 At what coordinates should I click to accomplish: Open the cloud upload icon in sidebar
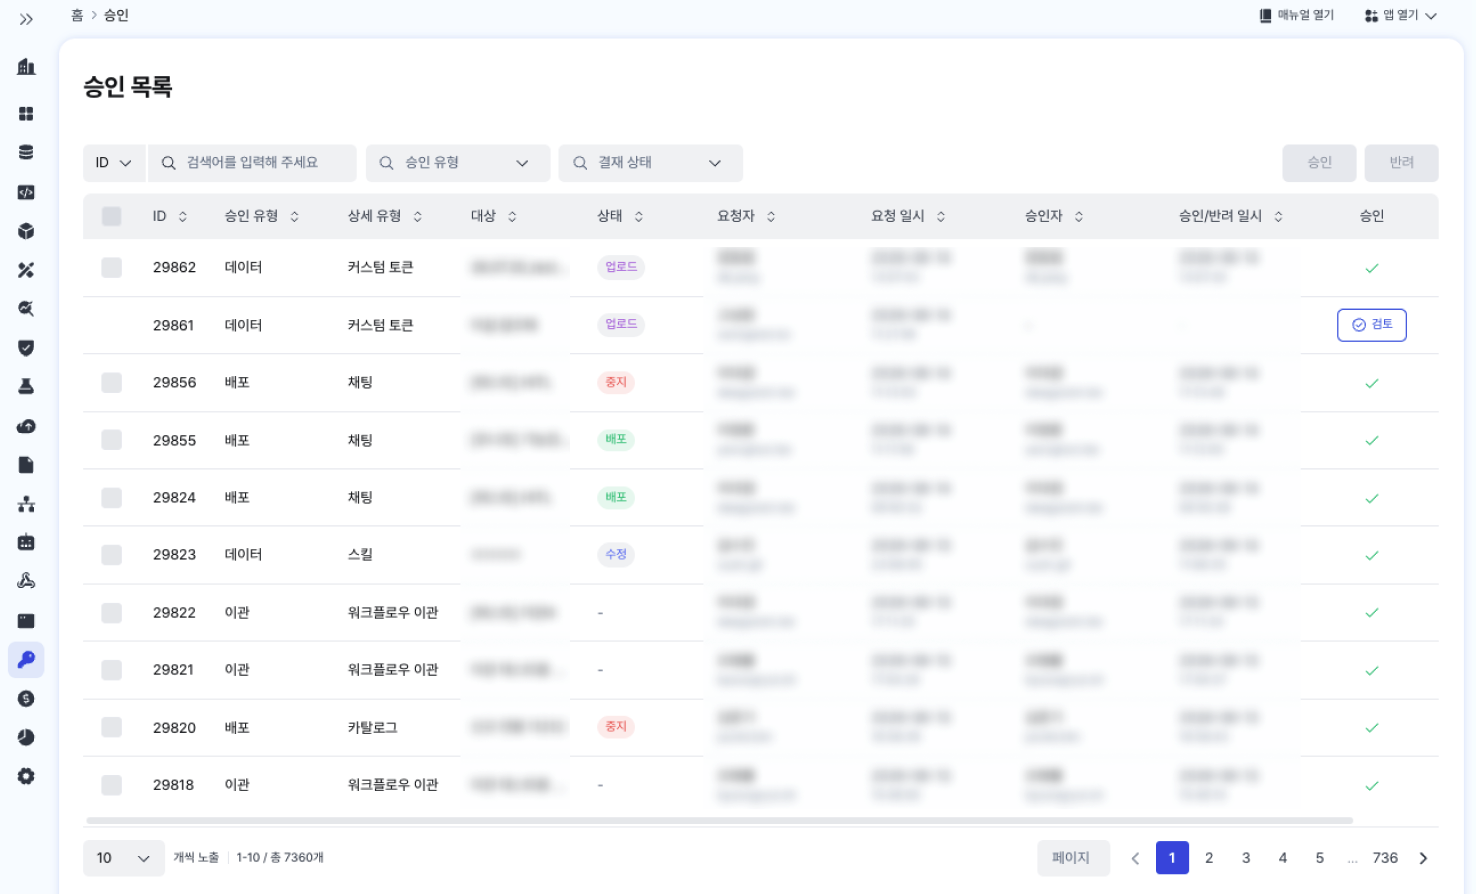pos(26,426)
